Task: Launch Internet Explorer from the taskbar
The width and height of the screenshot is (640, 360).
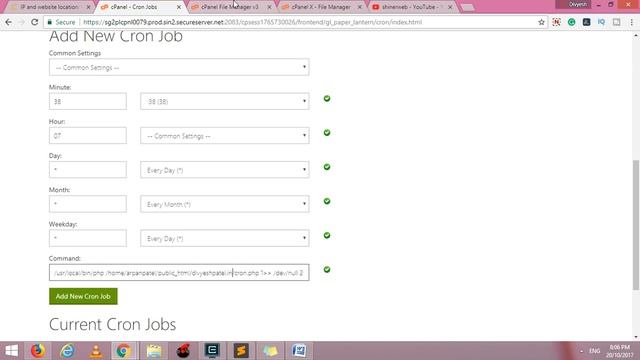Action: pyautogui.click(x=67, y=351)
